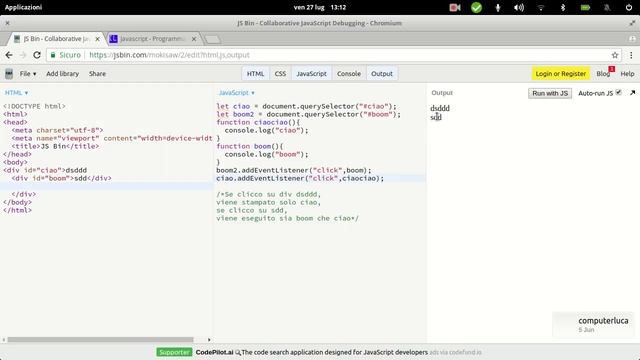Open the Blog link

[x=603, y=74]
